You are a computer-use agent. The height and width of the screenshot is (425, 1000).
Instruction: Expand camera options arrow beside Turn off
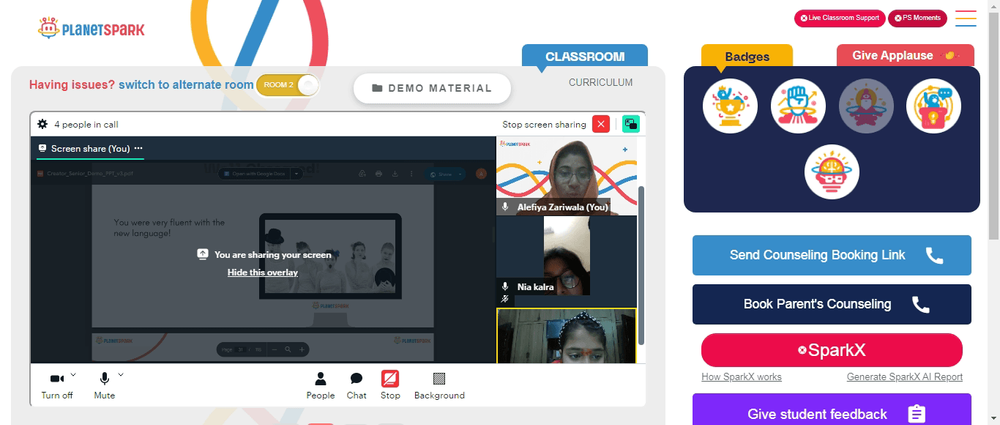(x=73, y=375)
